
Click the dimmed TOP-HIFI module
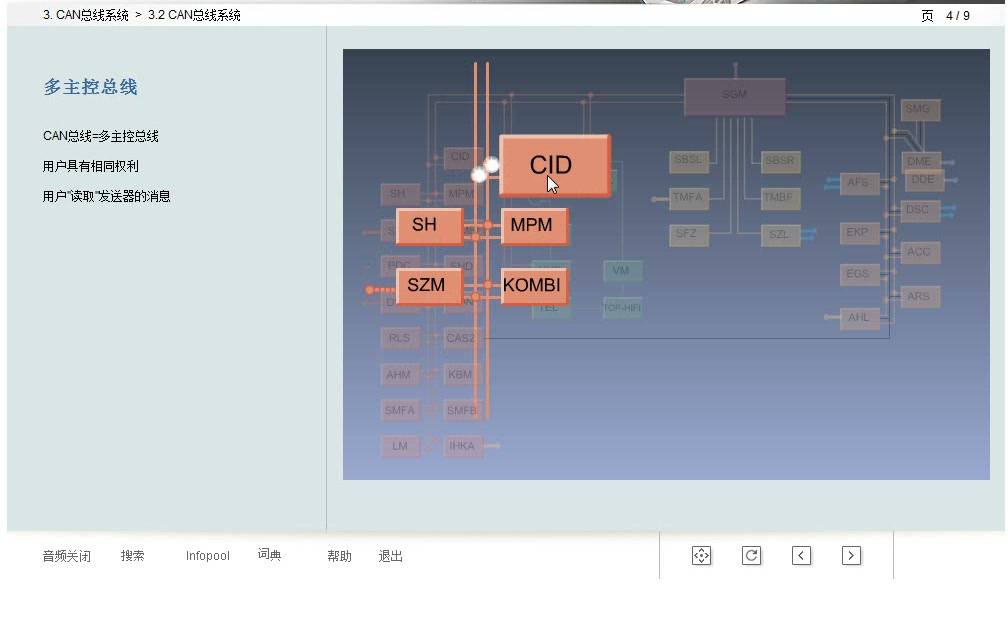pyautogui.click(x=622, y=307)
